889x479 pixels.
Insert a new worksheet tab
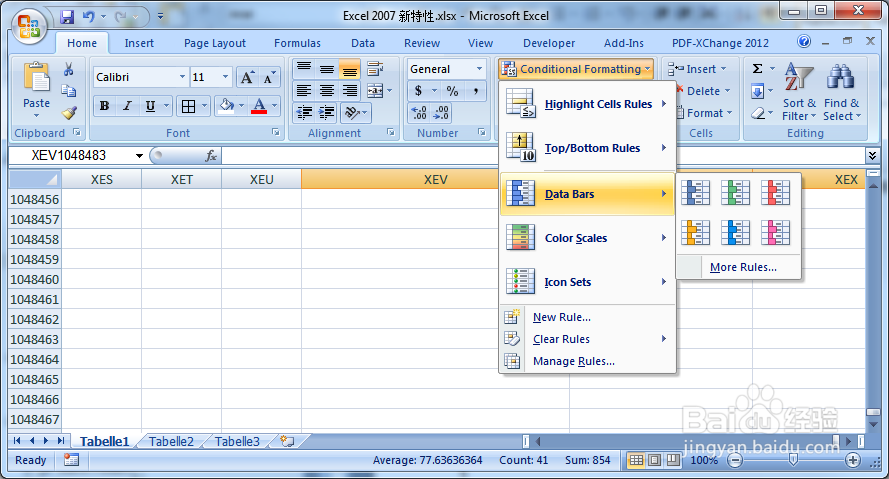[287, 441]
